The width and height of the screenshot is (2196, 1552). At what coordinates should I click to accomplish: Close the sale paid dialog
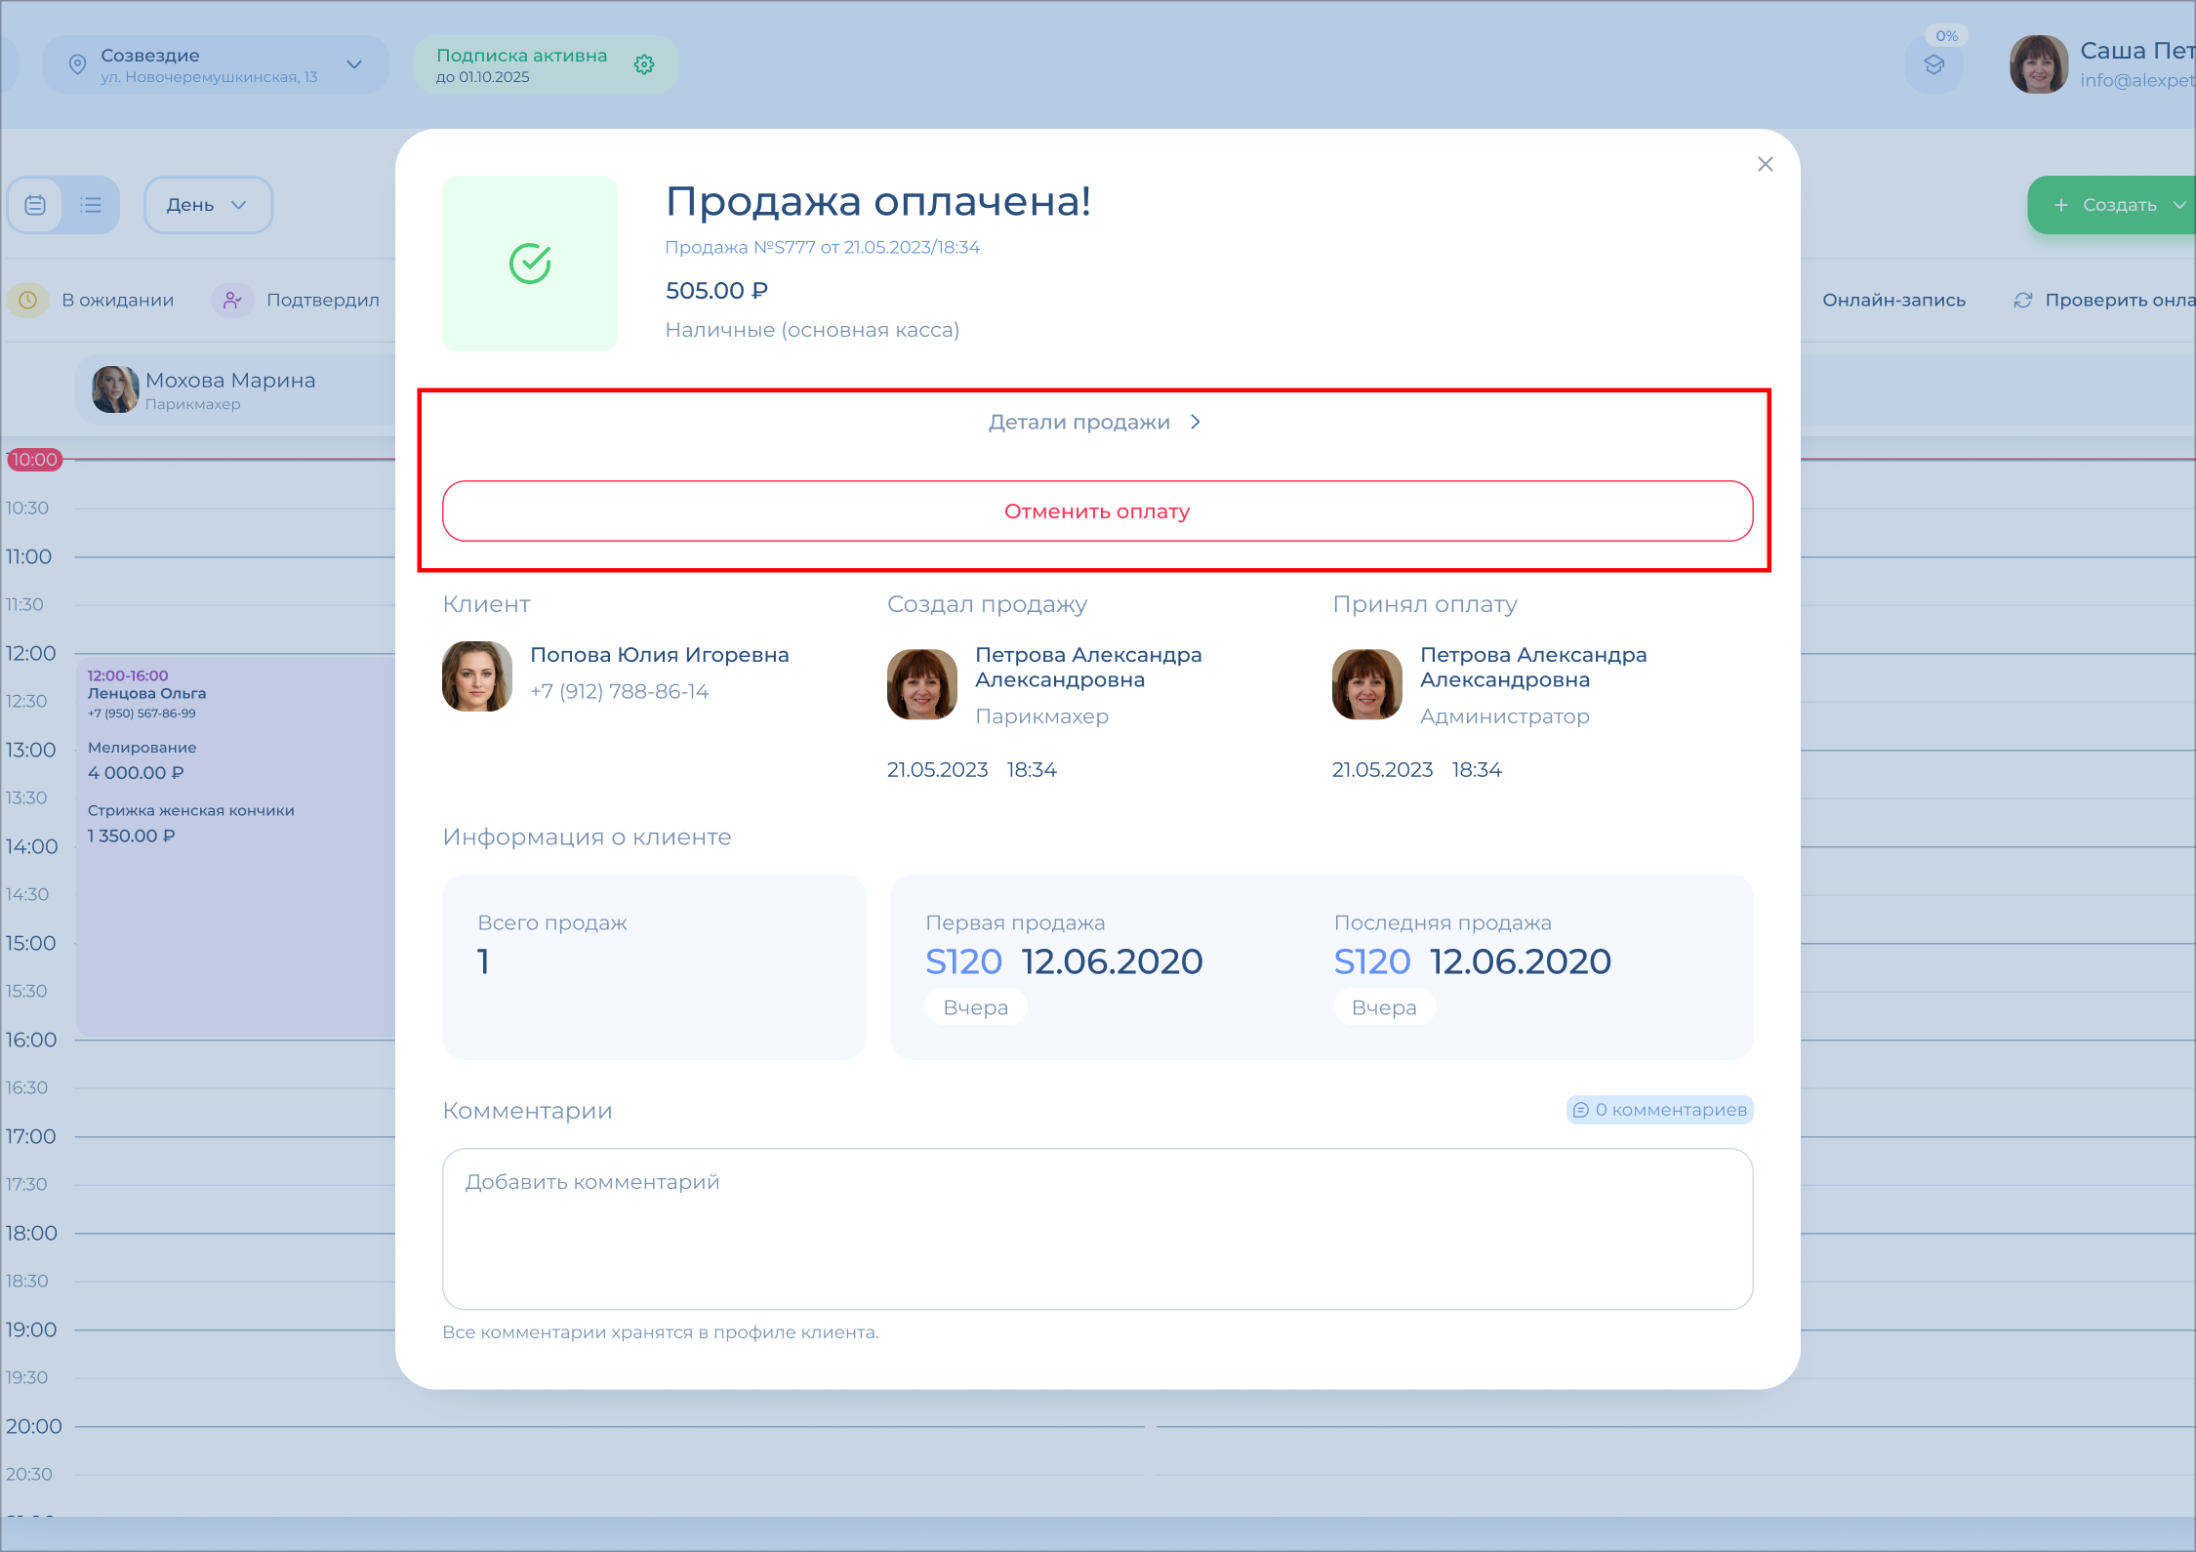pyautogui.click(x=1765, y=164)
